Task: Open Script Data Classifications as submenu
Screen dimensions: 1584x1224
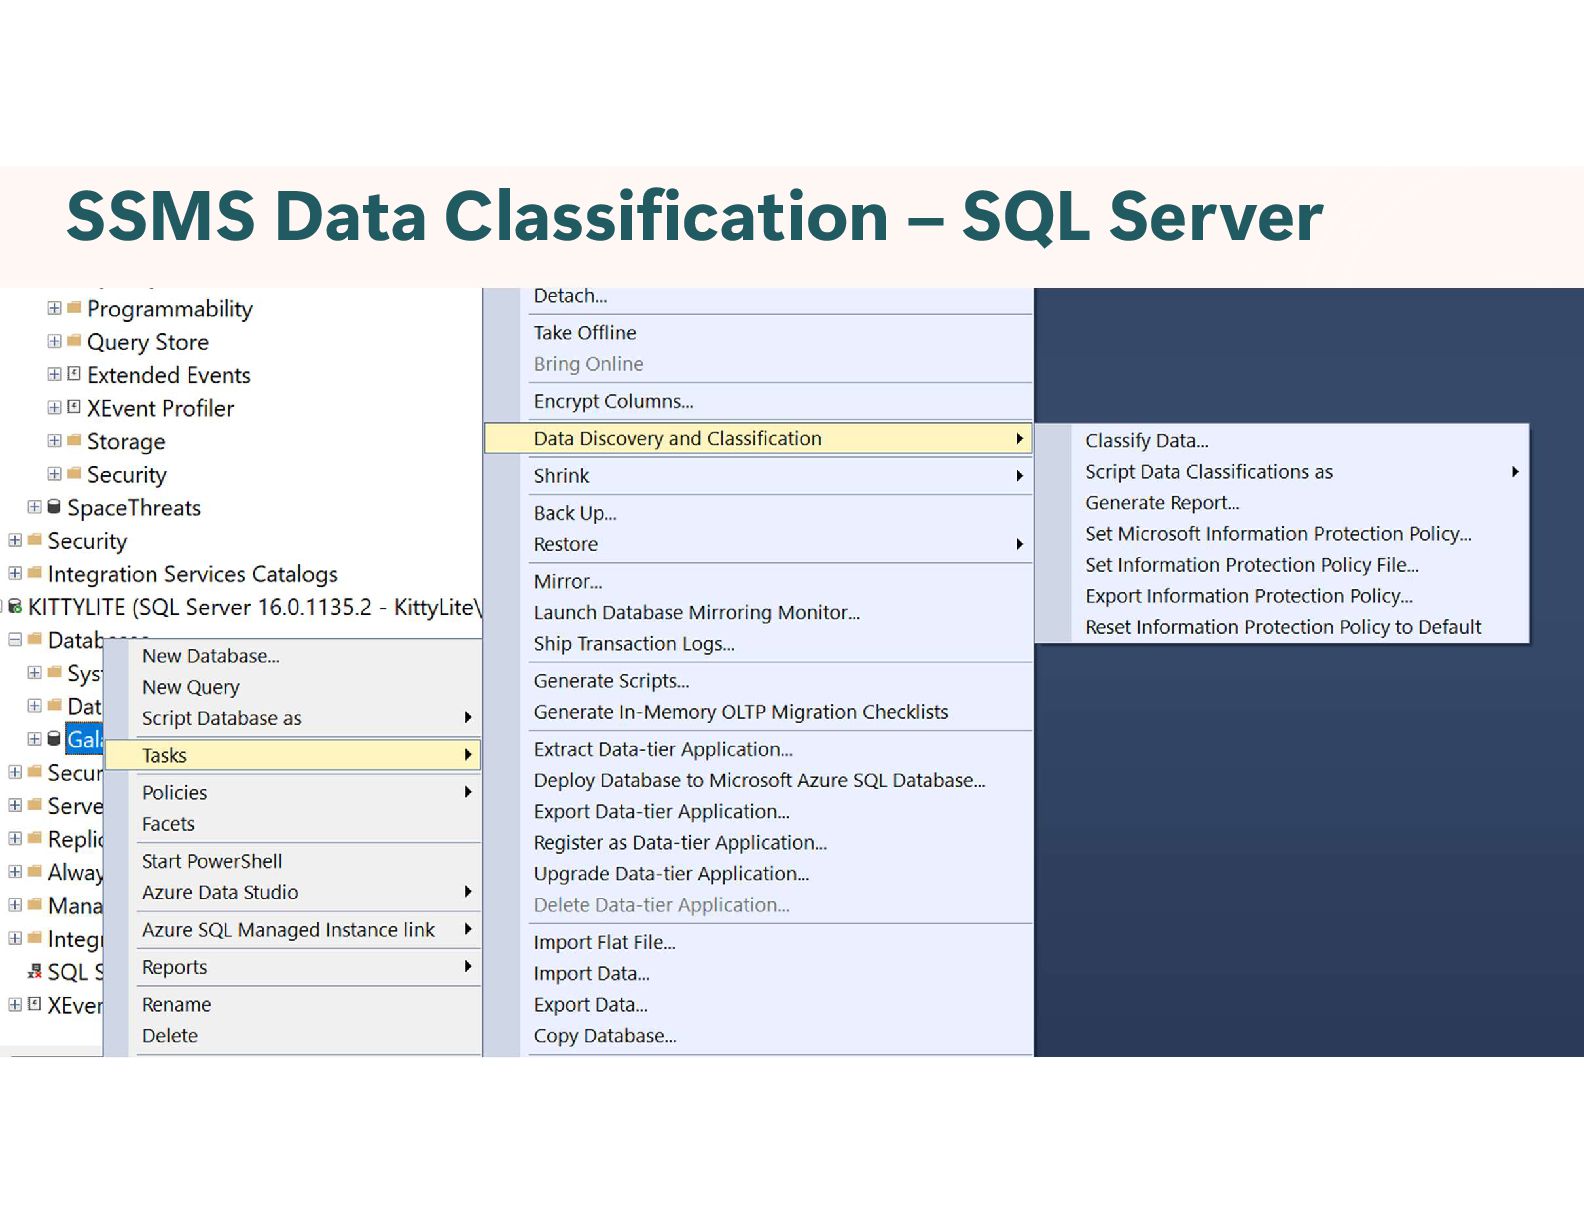Action: pos(1282,471)
